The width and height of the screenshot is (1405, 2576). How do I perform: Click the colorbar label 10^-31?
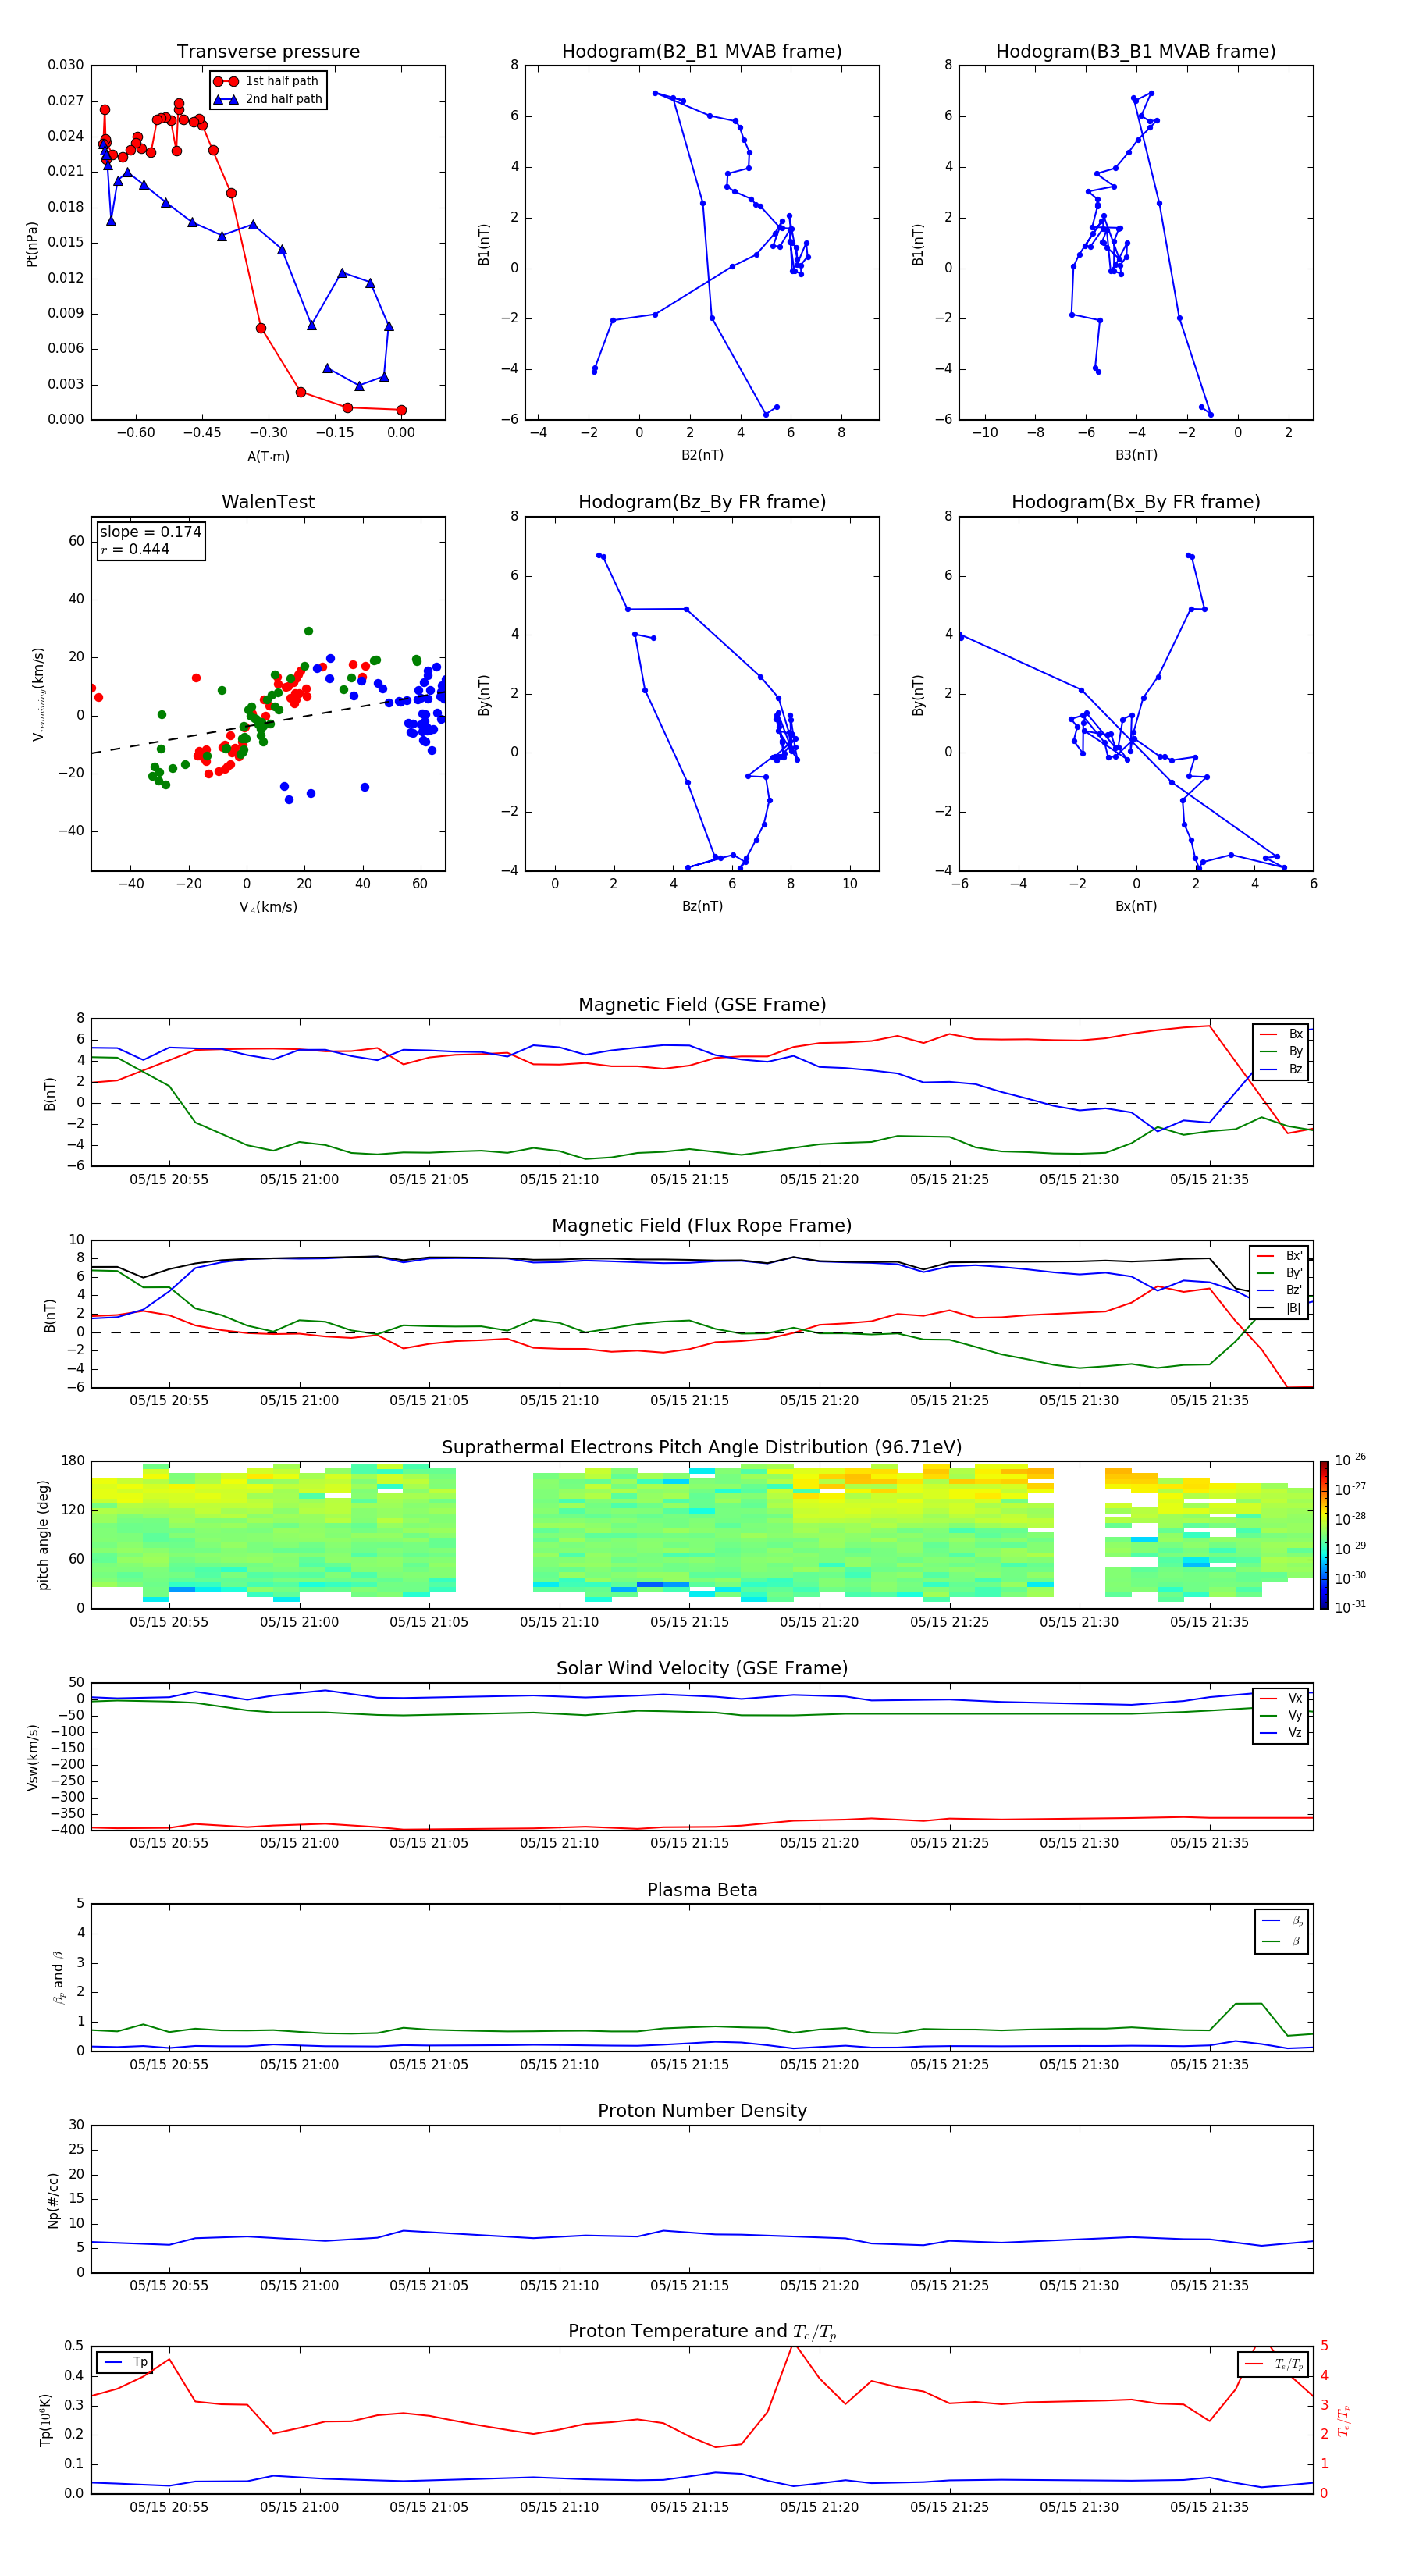[x=1349, y=1607]
